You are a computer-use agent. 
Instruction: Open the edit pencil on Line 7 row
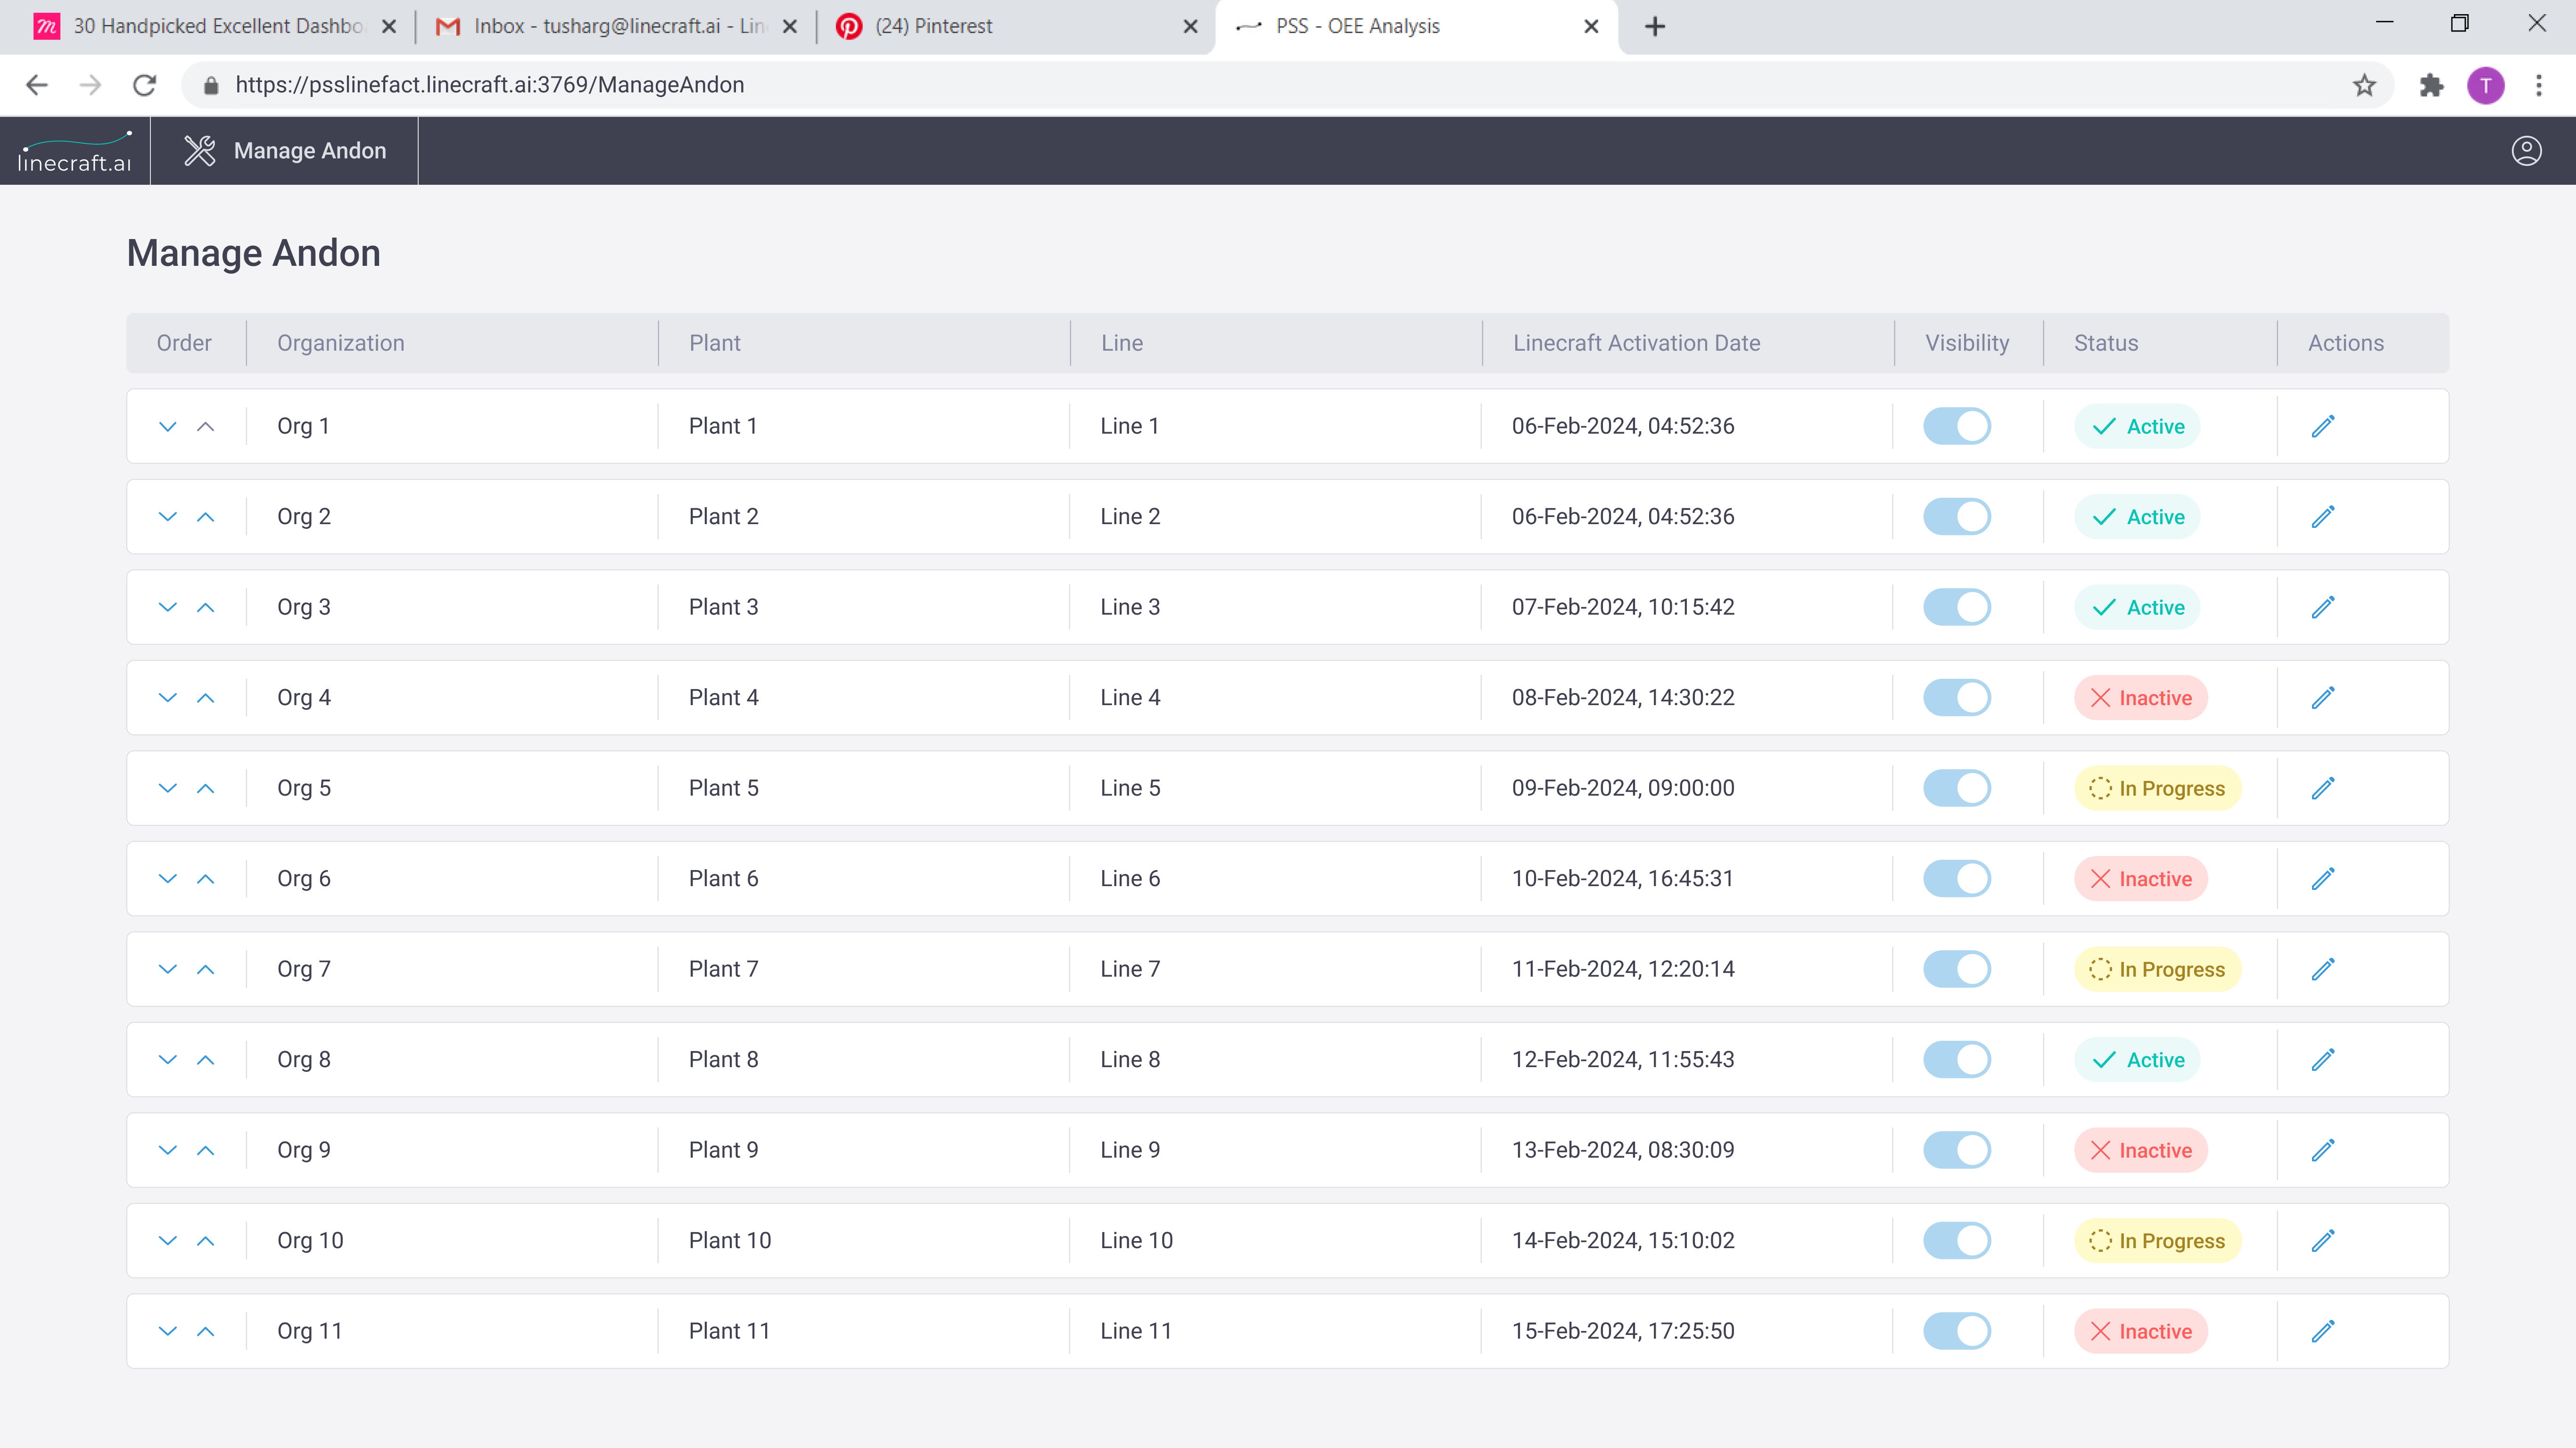coord(2322,969)
